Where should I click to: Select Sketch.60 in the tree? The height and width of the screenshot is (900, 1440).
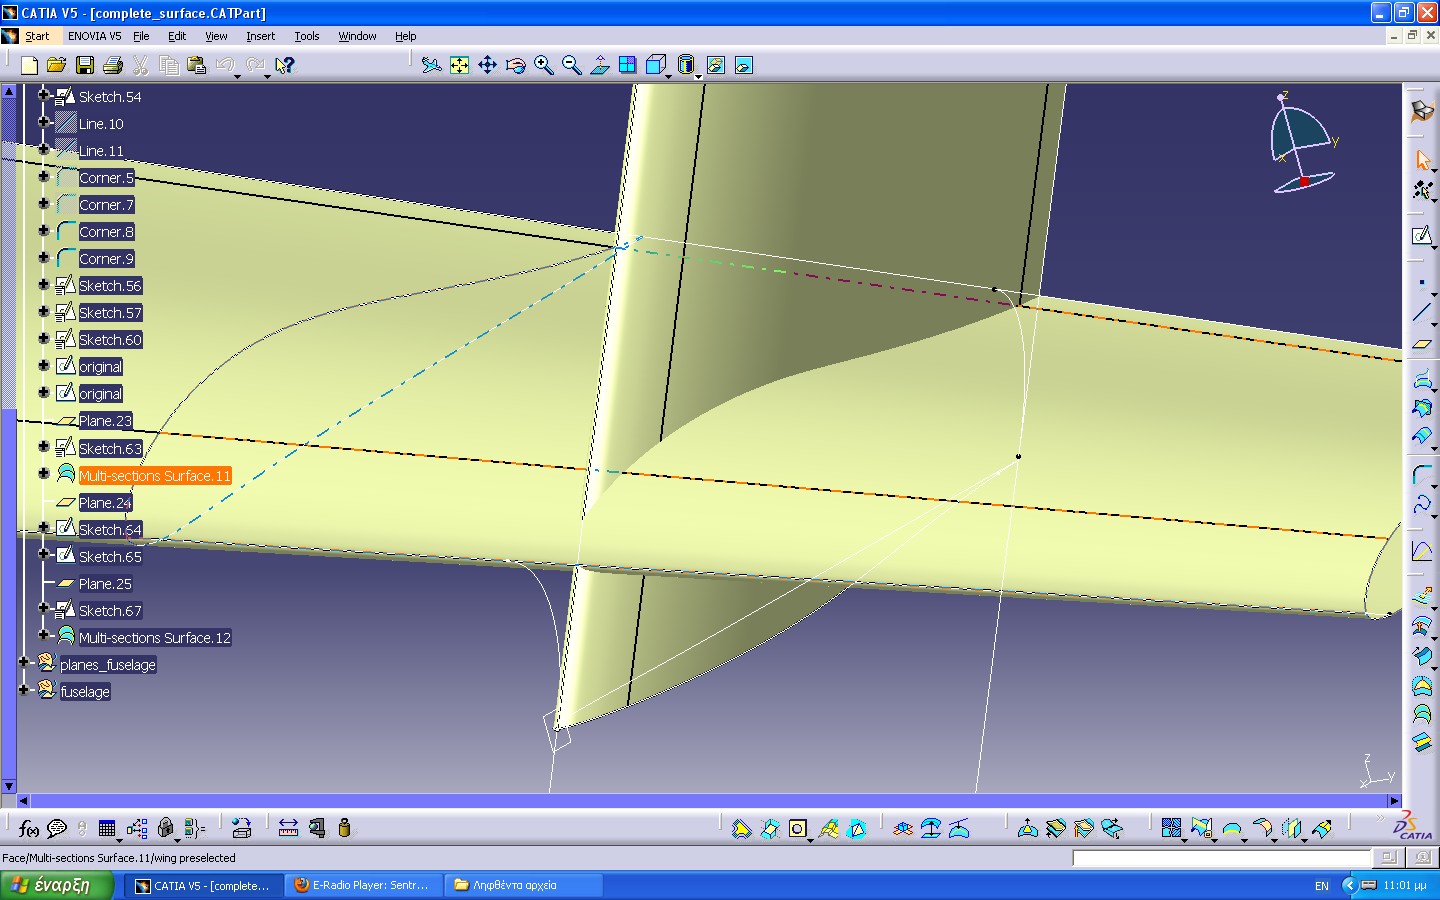[x=110, y=340]
